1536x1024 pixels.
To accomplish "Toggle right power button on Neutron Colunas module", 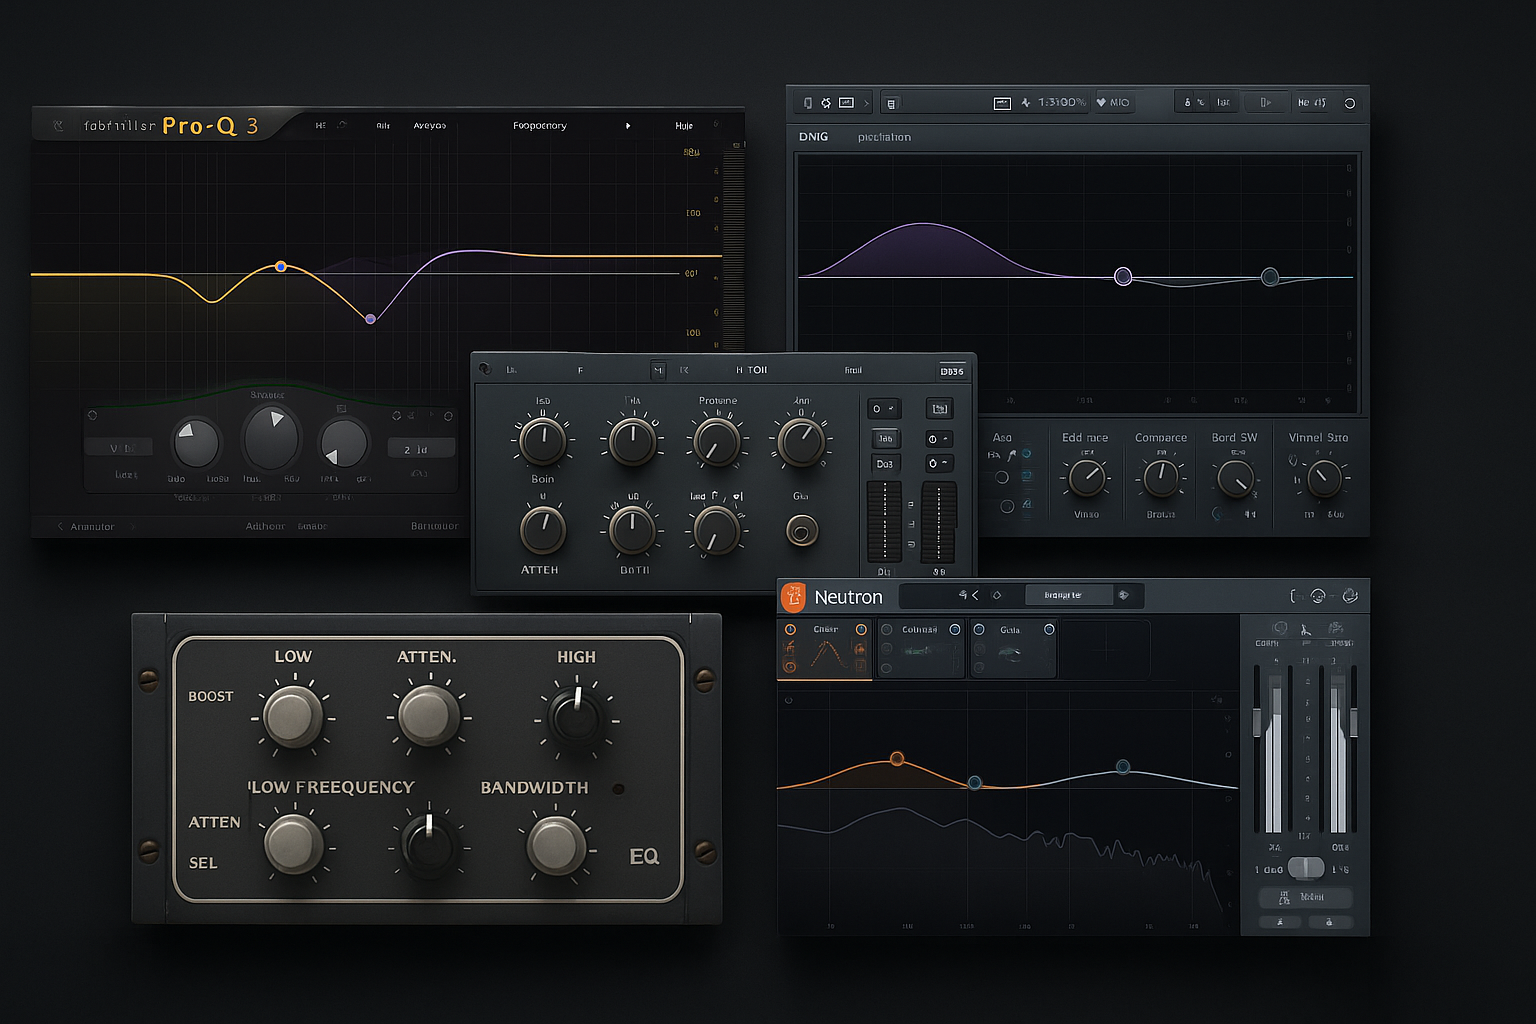I will (x=955, y=629).
